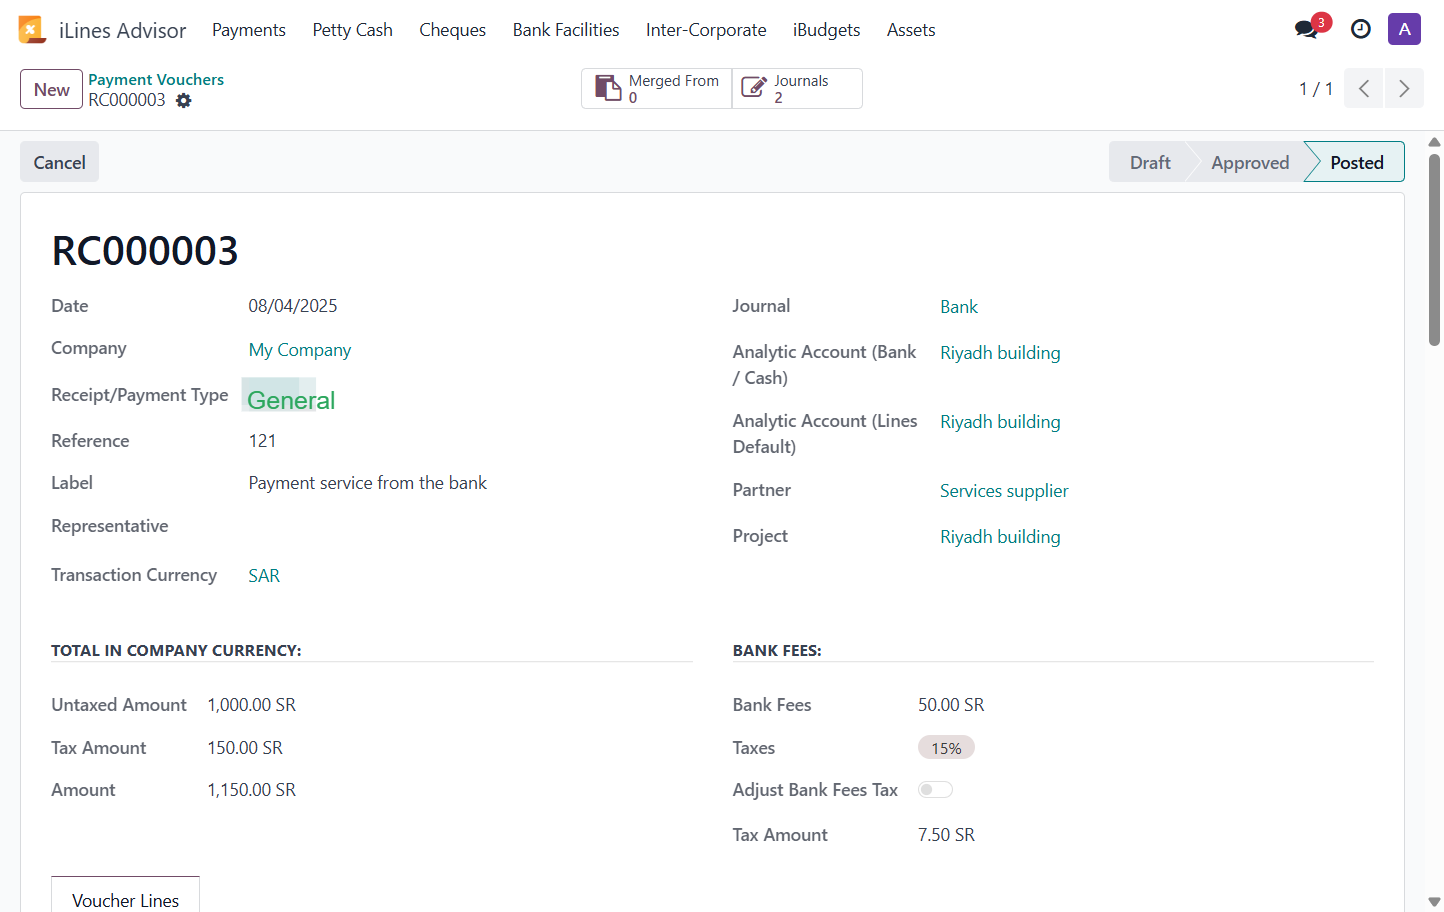The height and width of the screenshot is (912, 1444).
Task: Open Analytic Account (Lines Default) Riyadh building
Action: tap(1000, 422)
